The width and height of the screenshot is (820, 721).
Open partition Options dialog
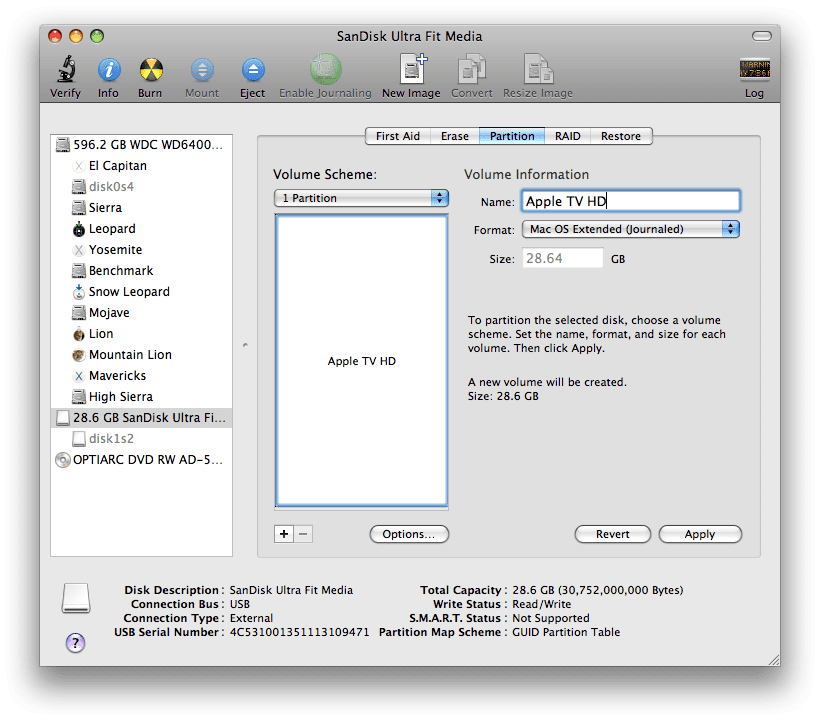click(408, 534)
